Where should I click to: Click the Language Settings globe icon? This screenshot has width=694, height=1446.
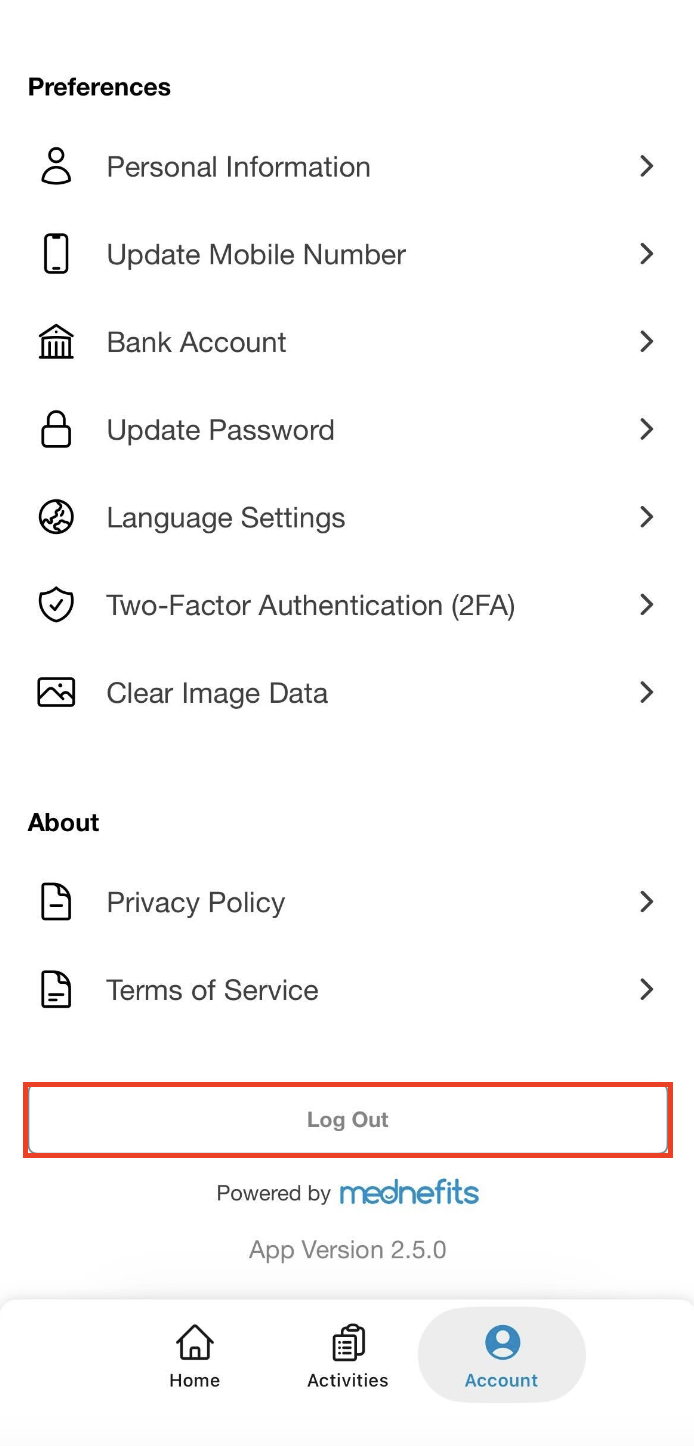point(56,518)
